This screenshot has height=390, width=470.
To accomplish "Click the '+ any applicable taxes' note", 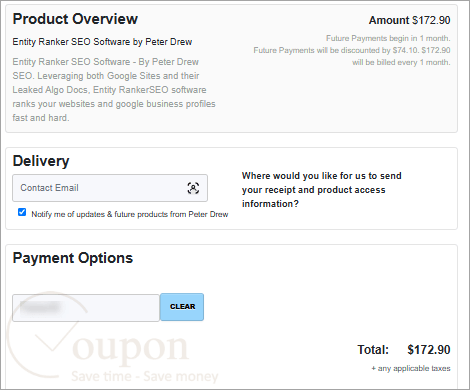I will coord(411,368).
